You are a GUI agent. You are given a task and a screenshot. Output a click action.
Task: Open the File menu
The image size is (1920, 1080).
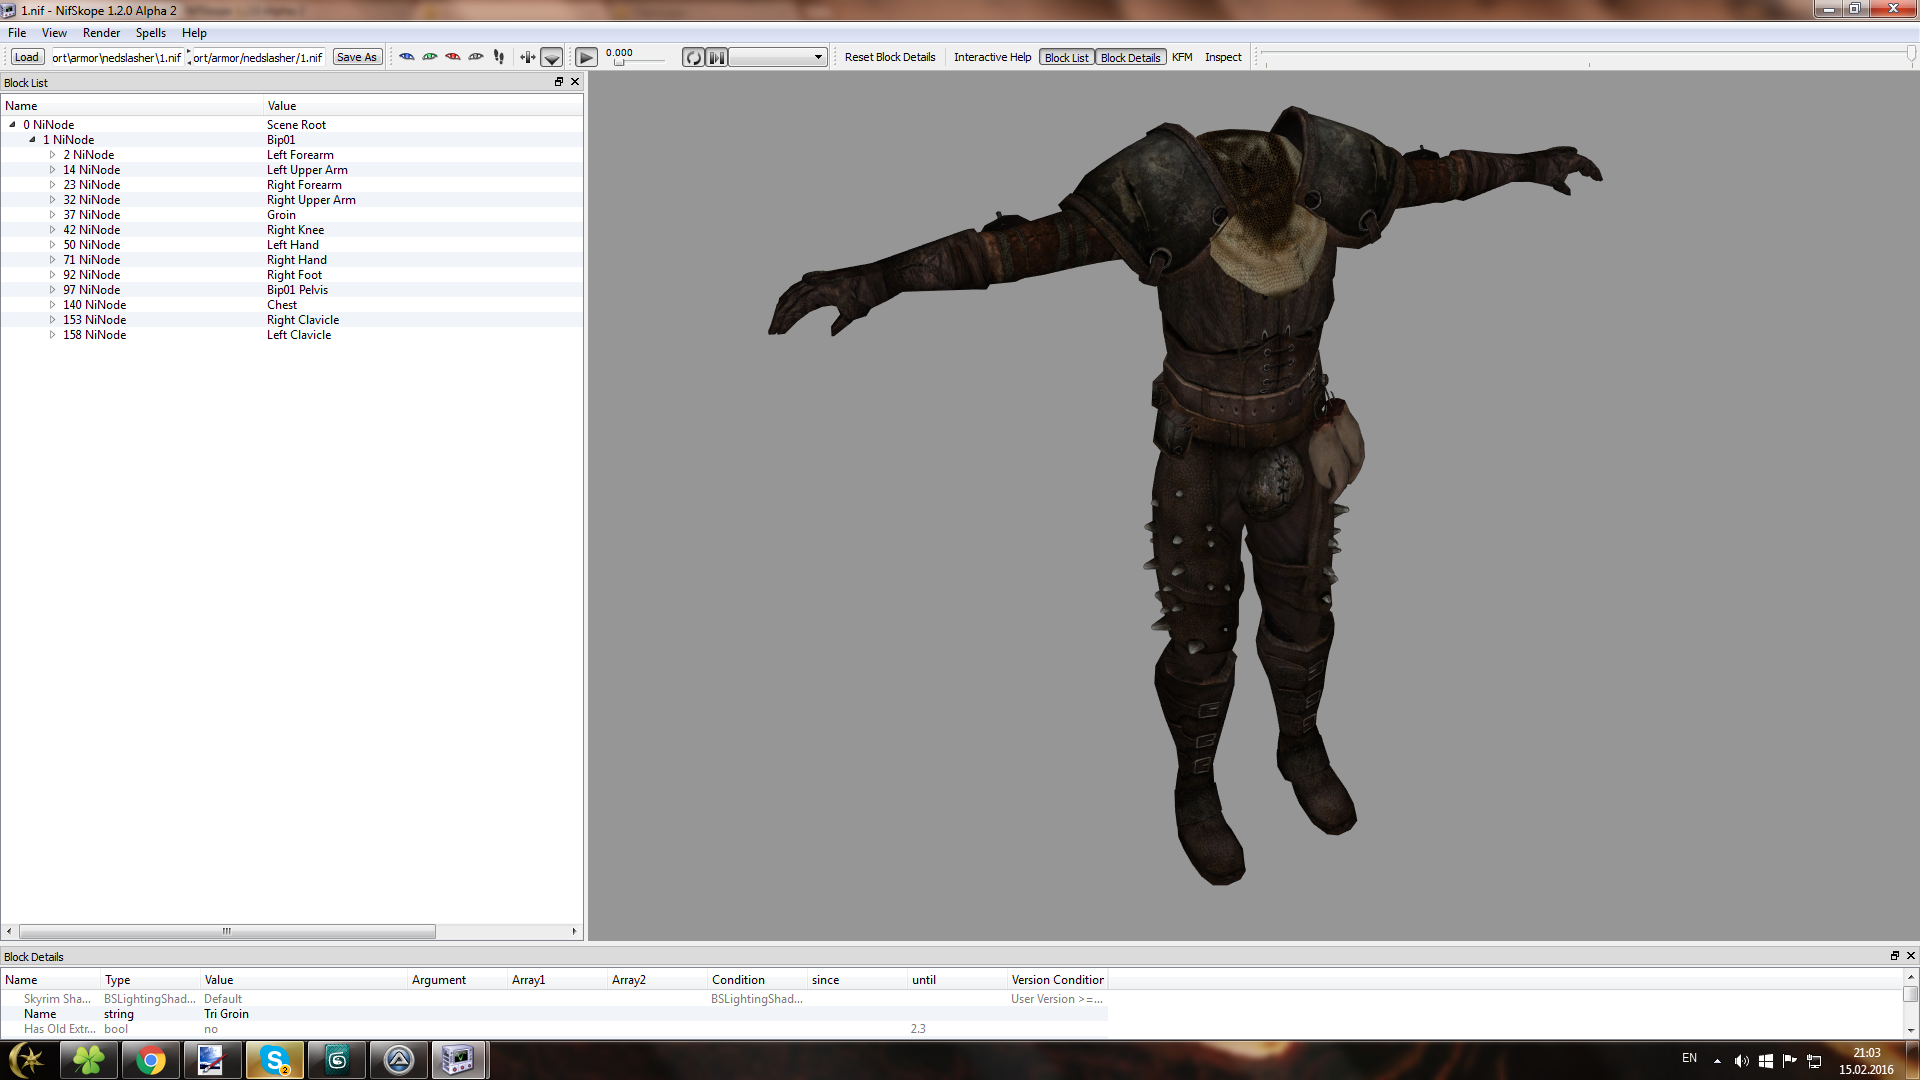click(17, 33)
